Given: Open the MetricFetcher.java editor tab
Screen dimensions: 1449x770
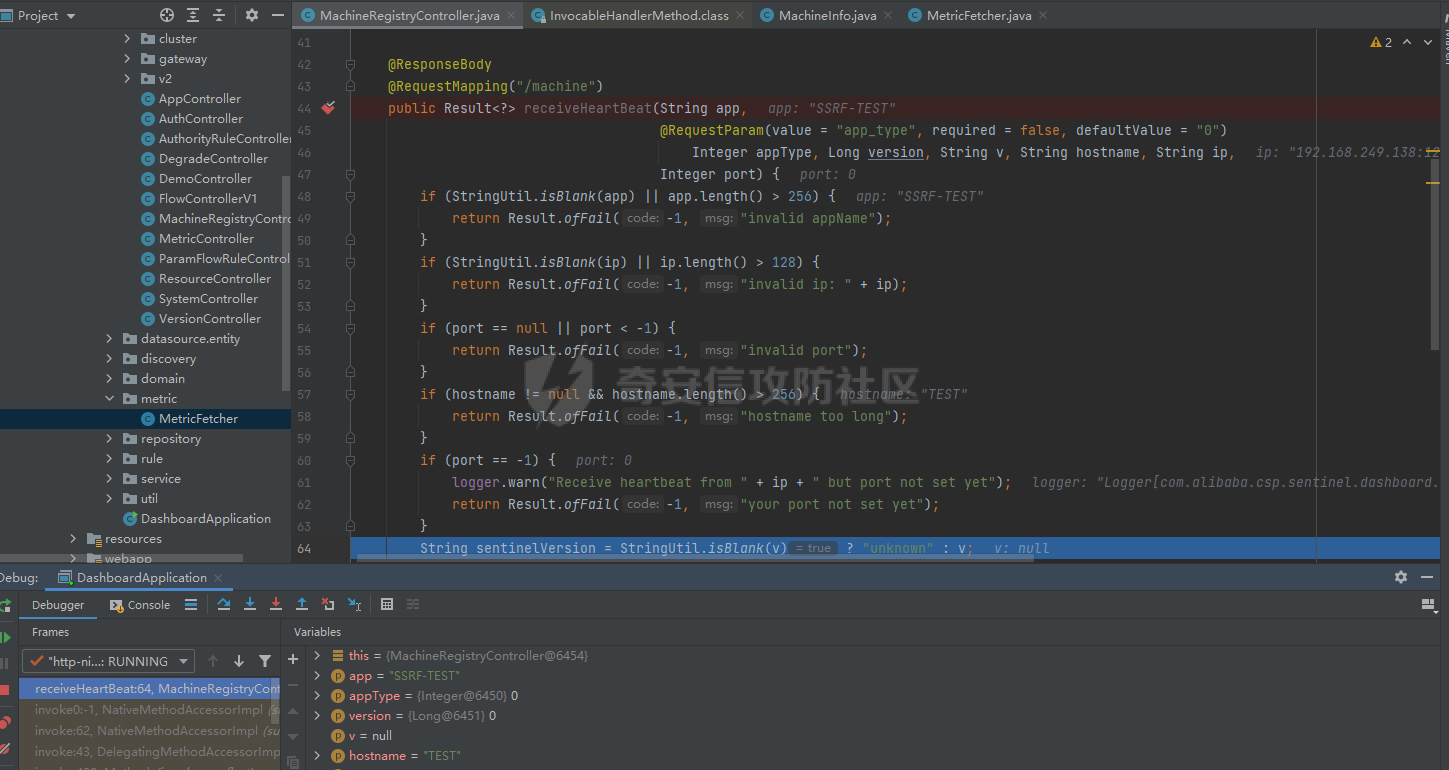Looking at the screenshot, I should tap(979, 16).
